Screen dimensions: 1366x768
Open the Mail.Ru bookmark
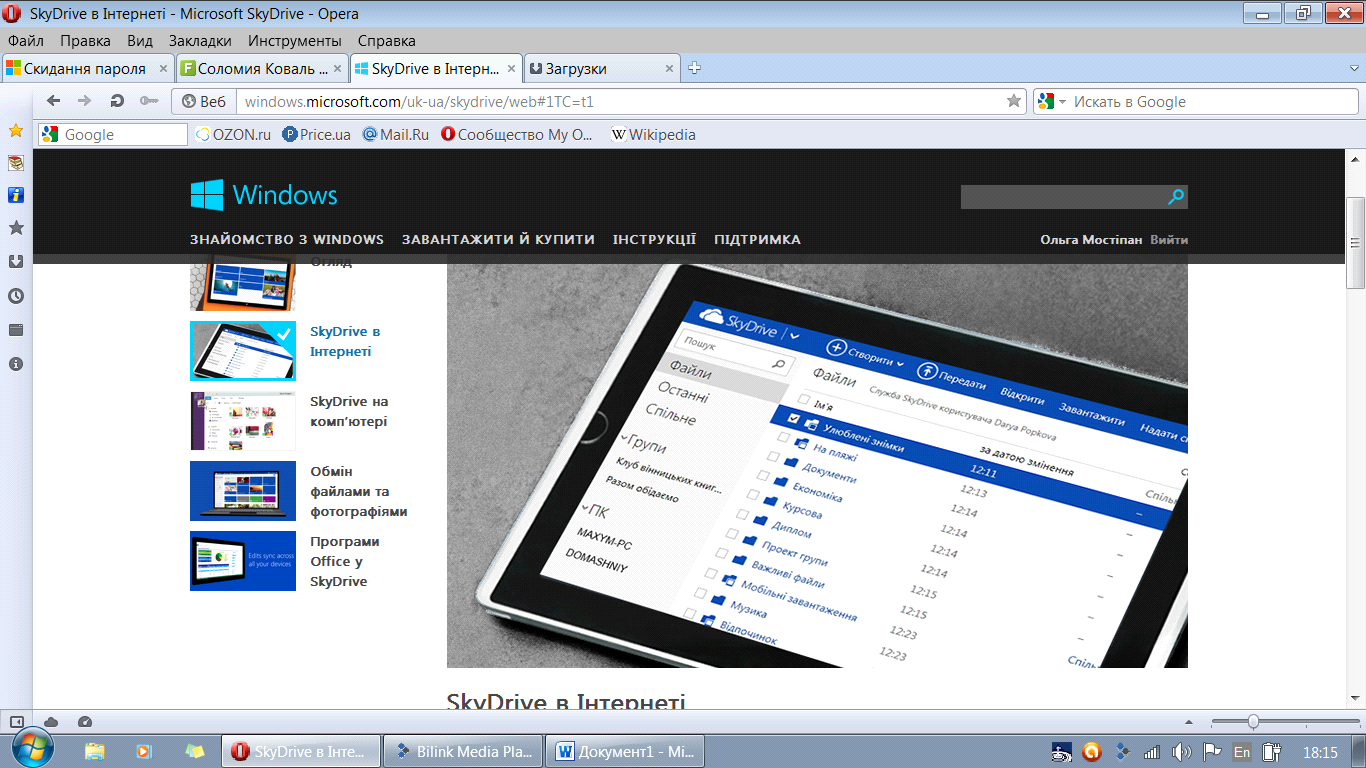pyautogui.click(x=396, y=134)
